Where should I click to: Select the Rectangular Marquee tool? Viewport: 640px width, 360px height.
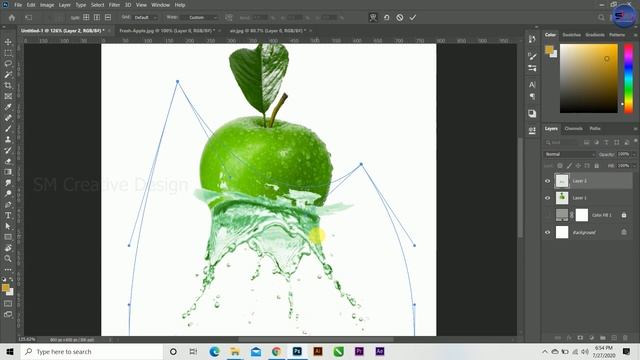(8, 53)
